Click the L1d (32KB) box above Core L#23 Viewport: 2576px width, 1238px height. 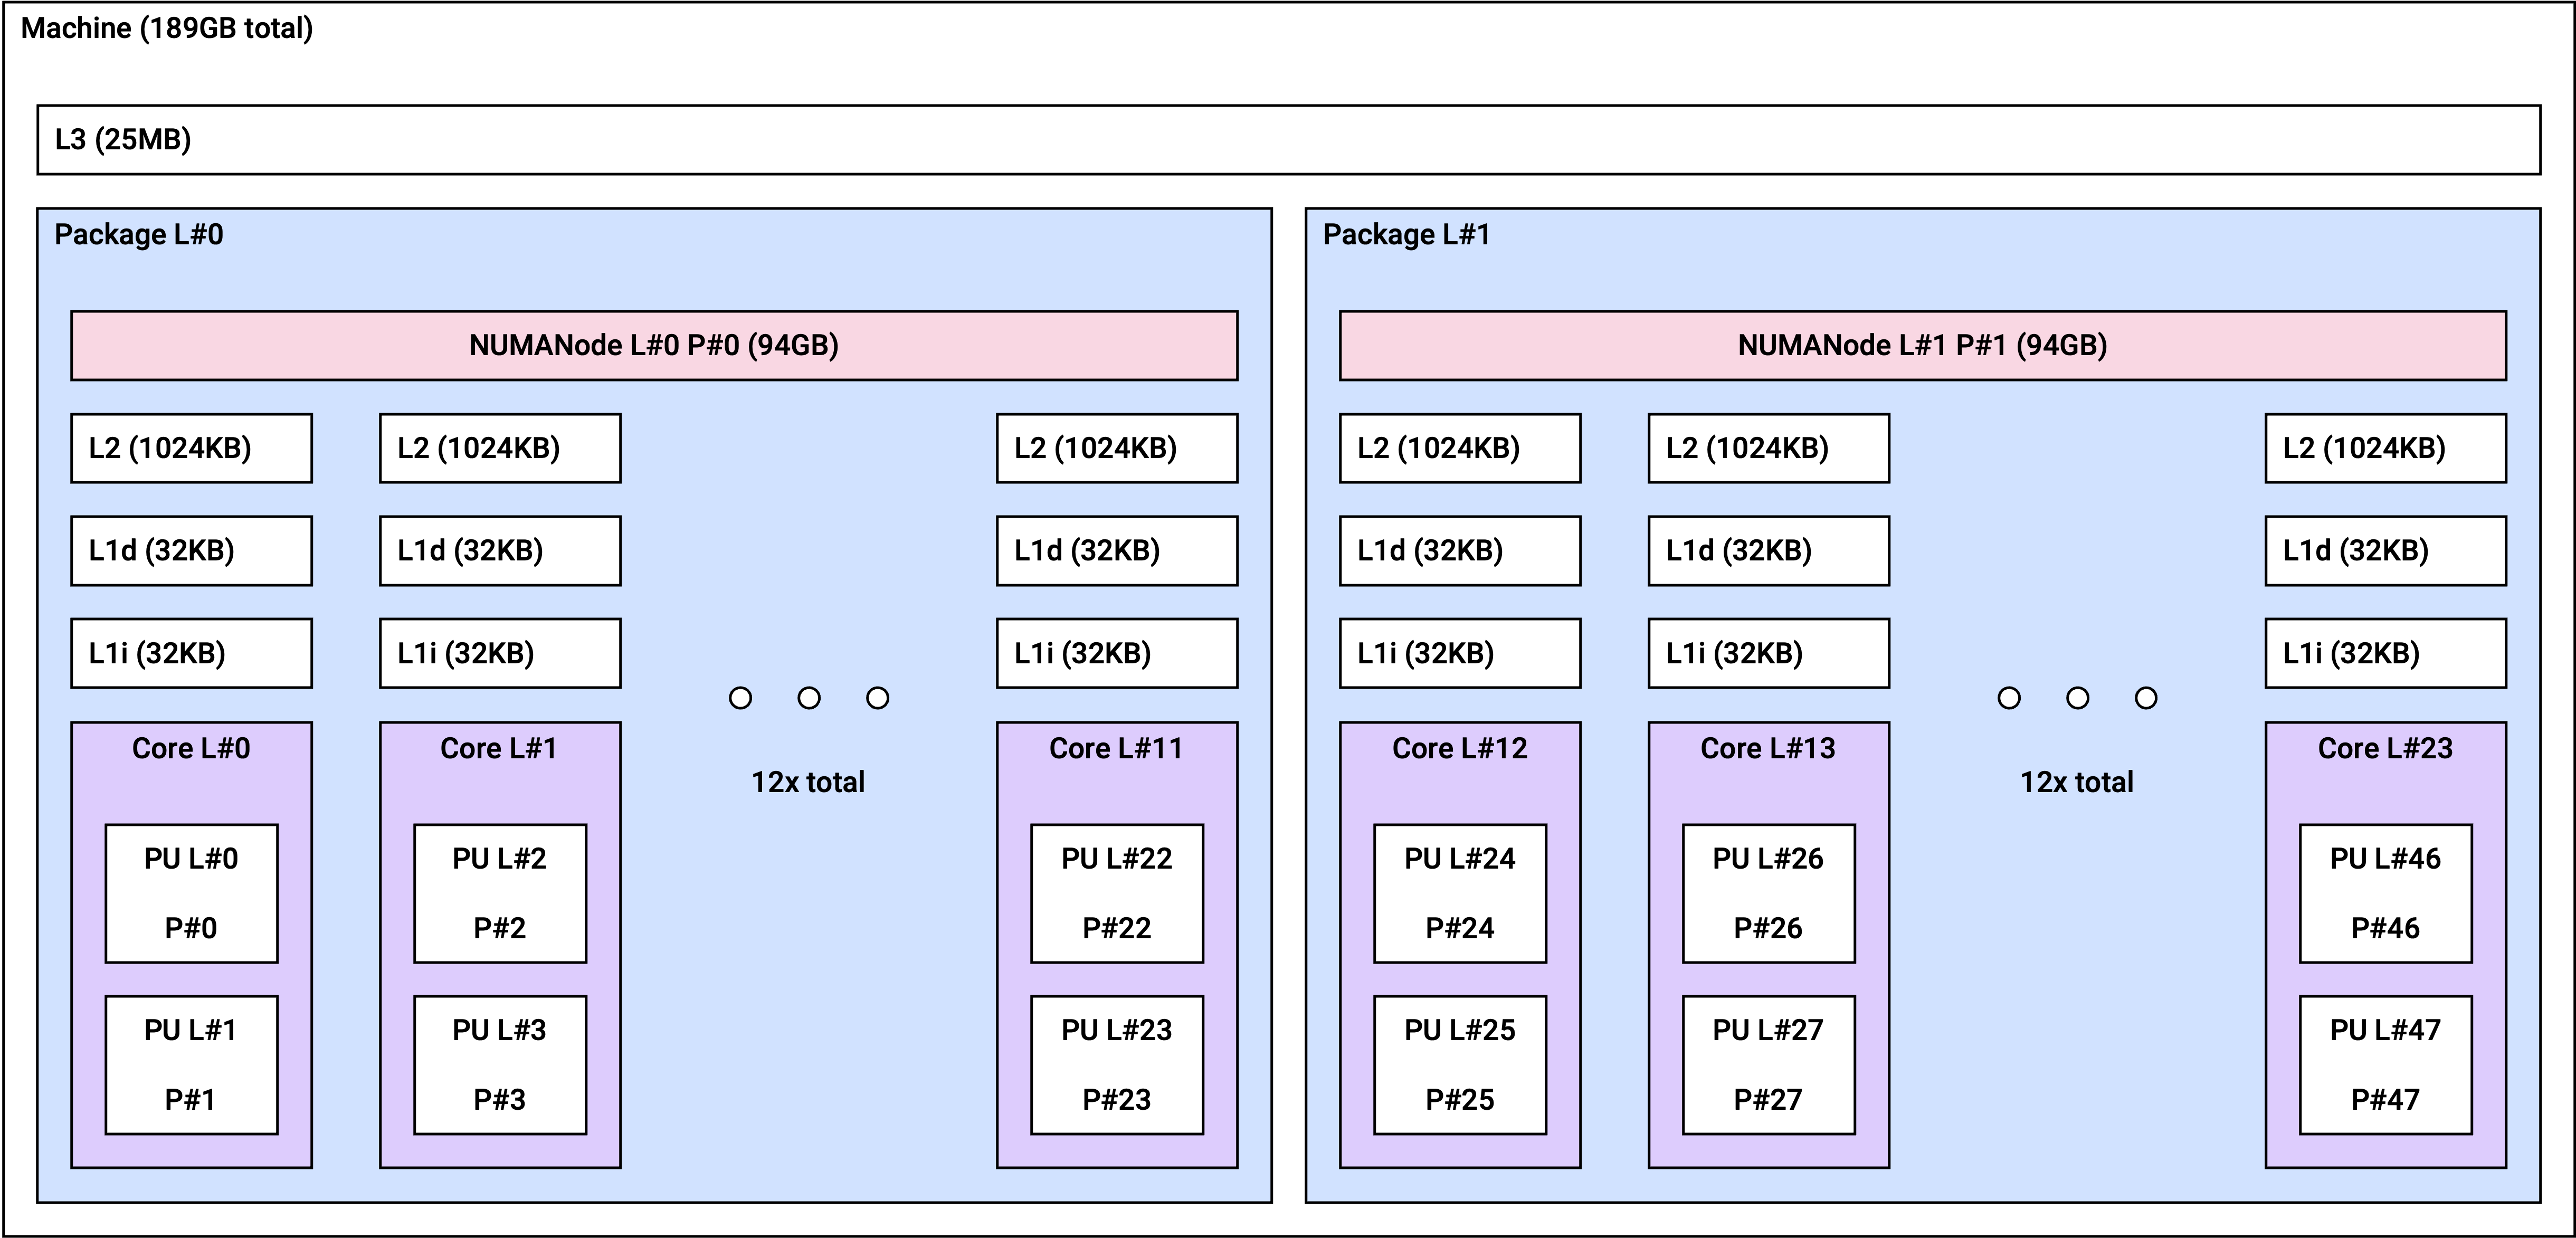click(x=2386, y=551)
